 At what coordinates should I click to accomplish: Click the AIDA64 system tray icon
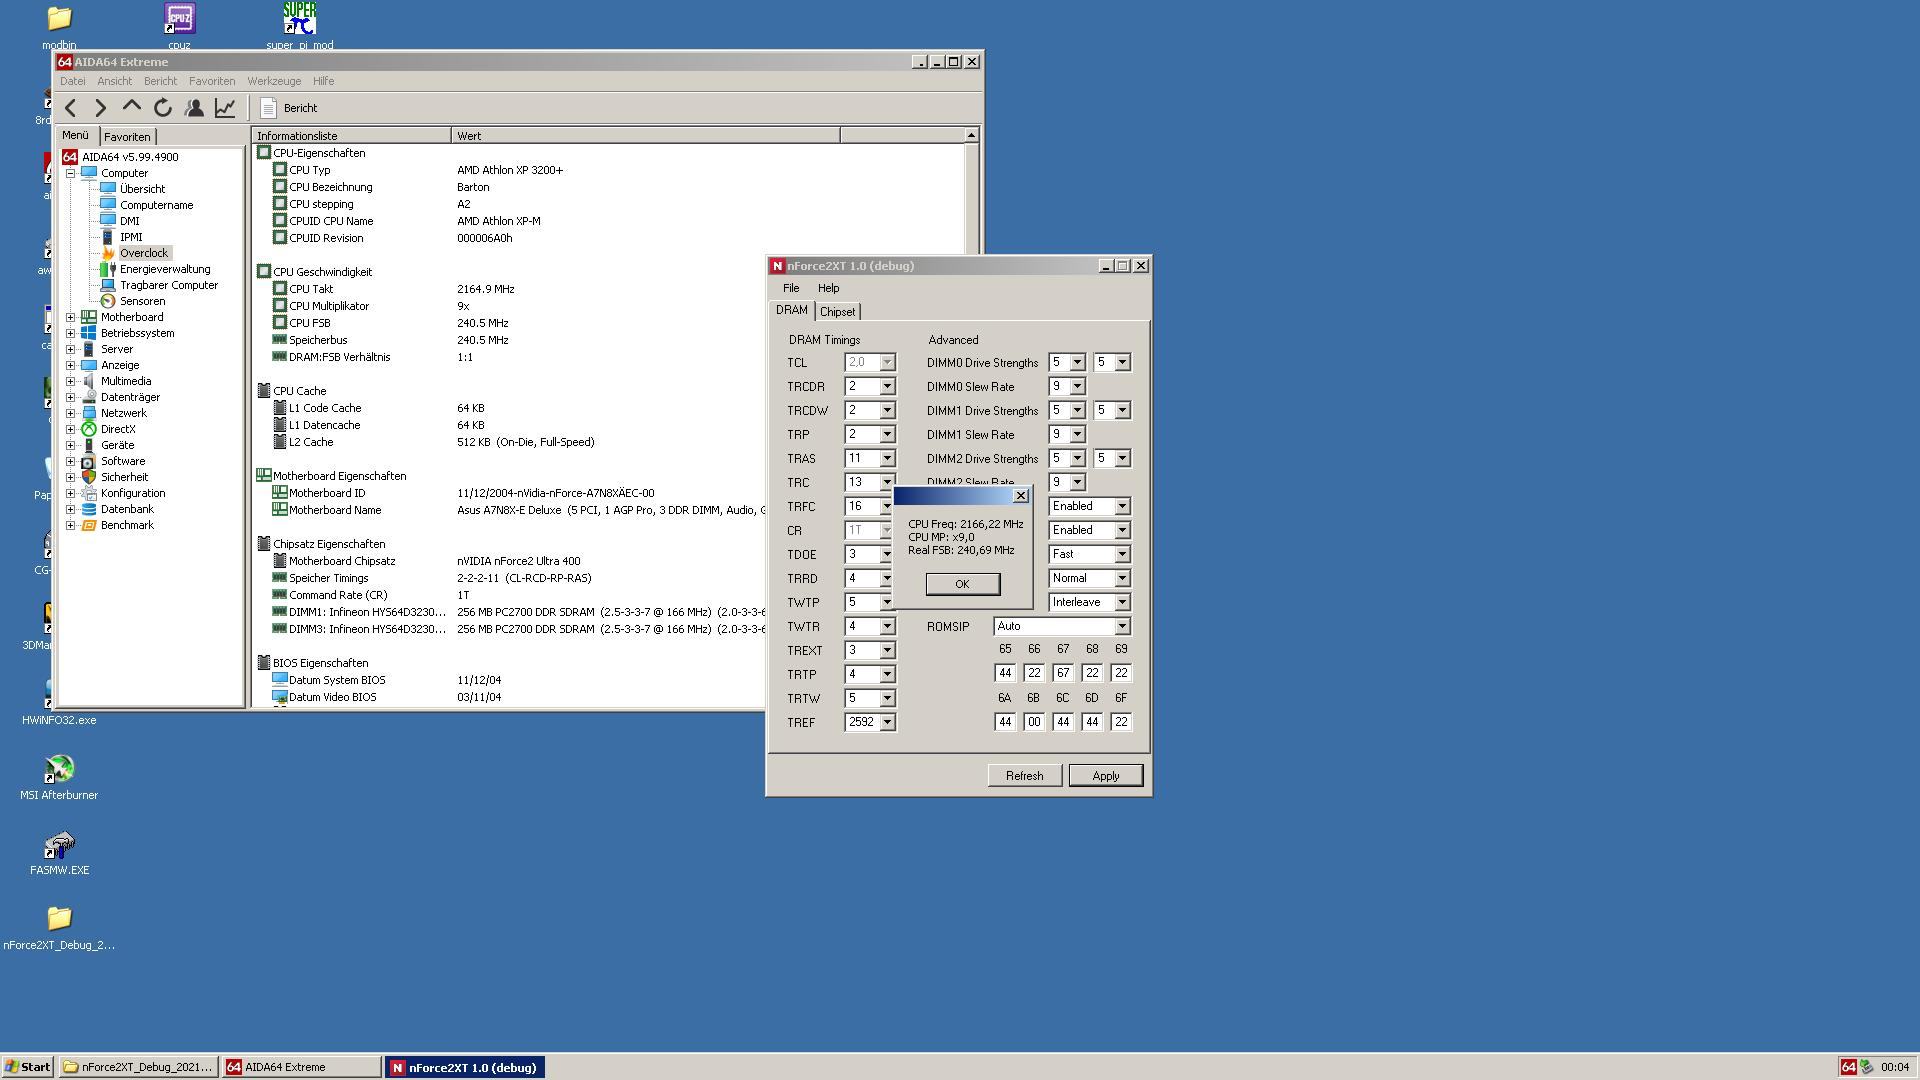pos(1848,1068)
